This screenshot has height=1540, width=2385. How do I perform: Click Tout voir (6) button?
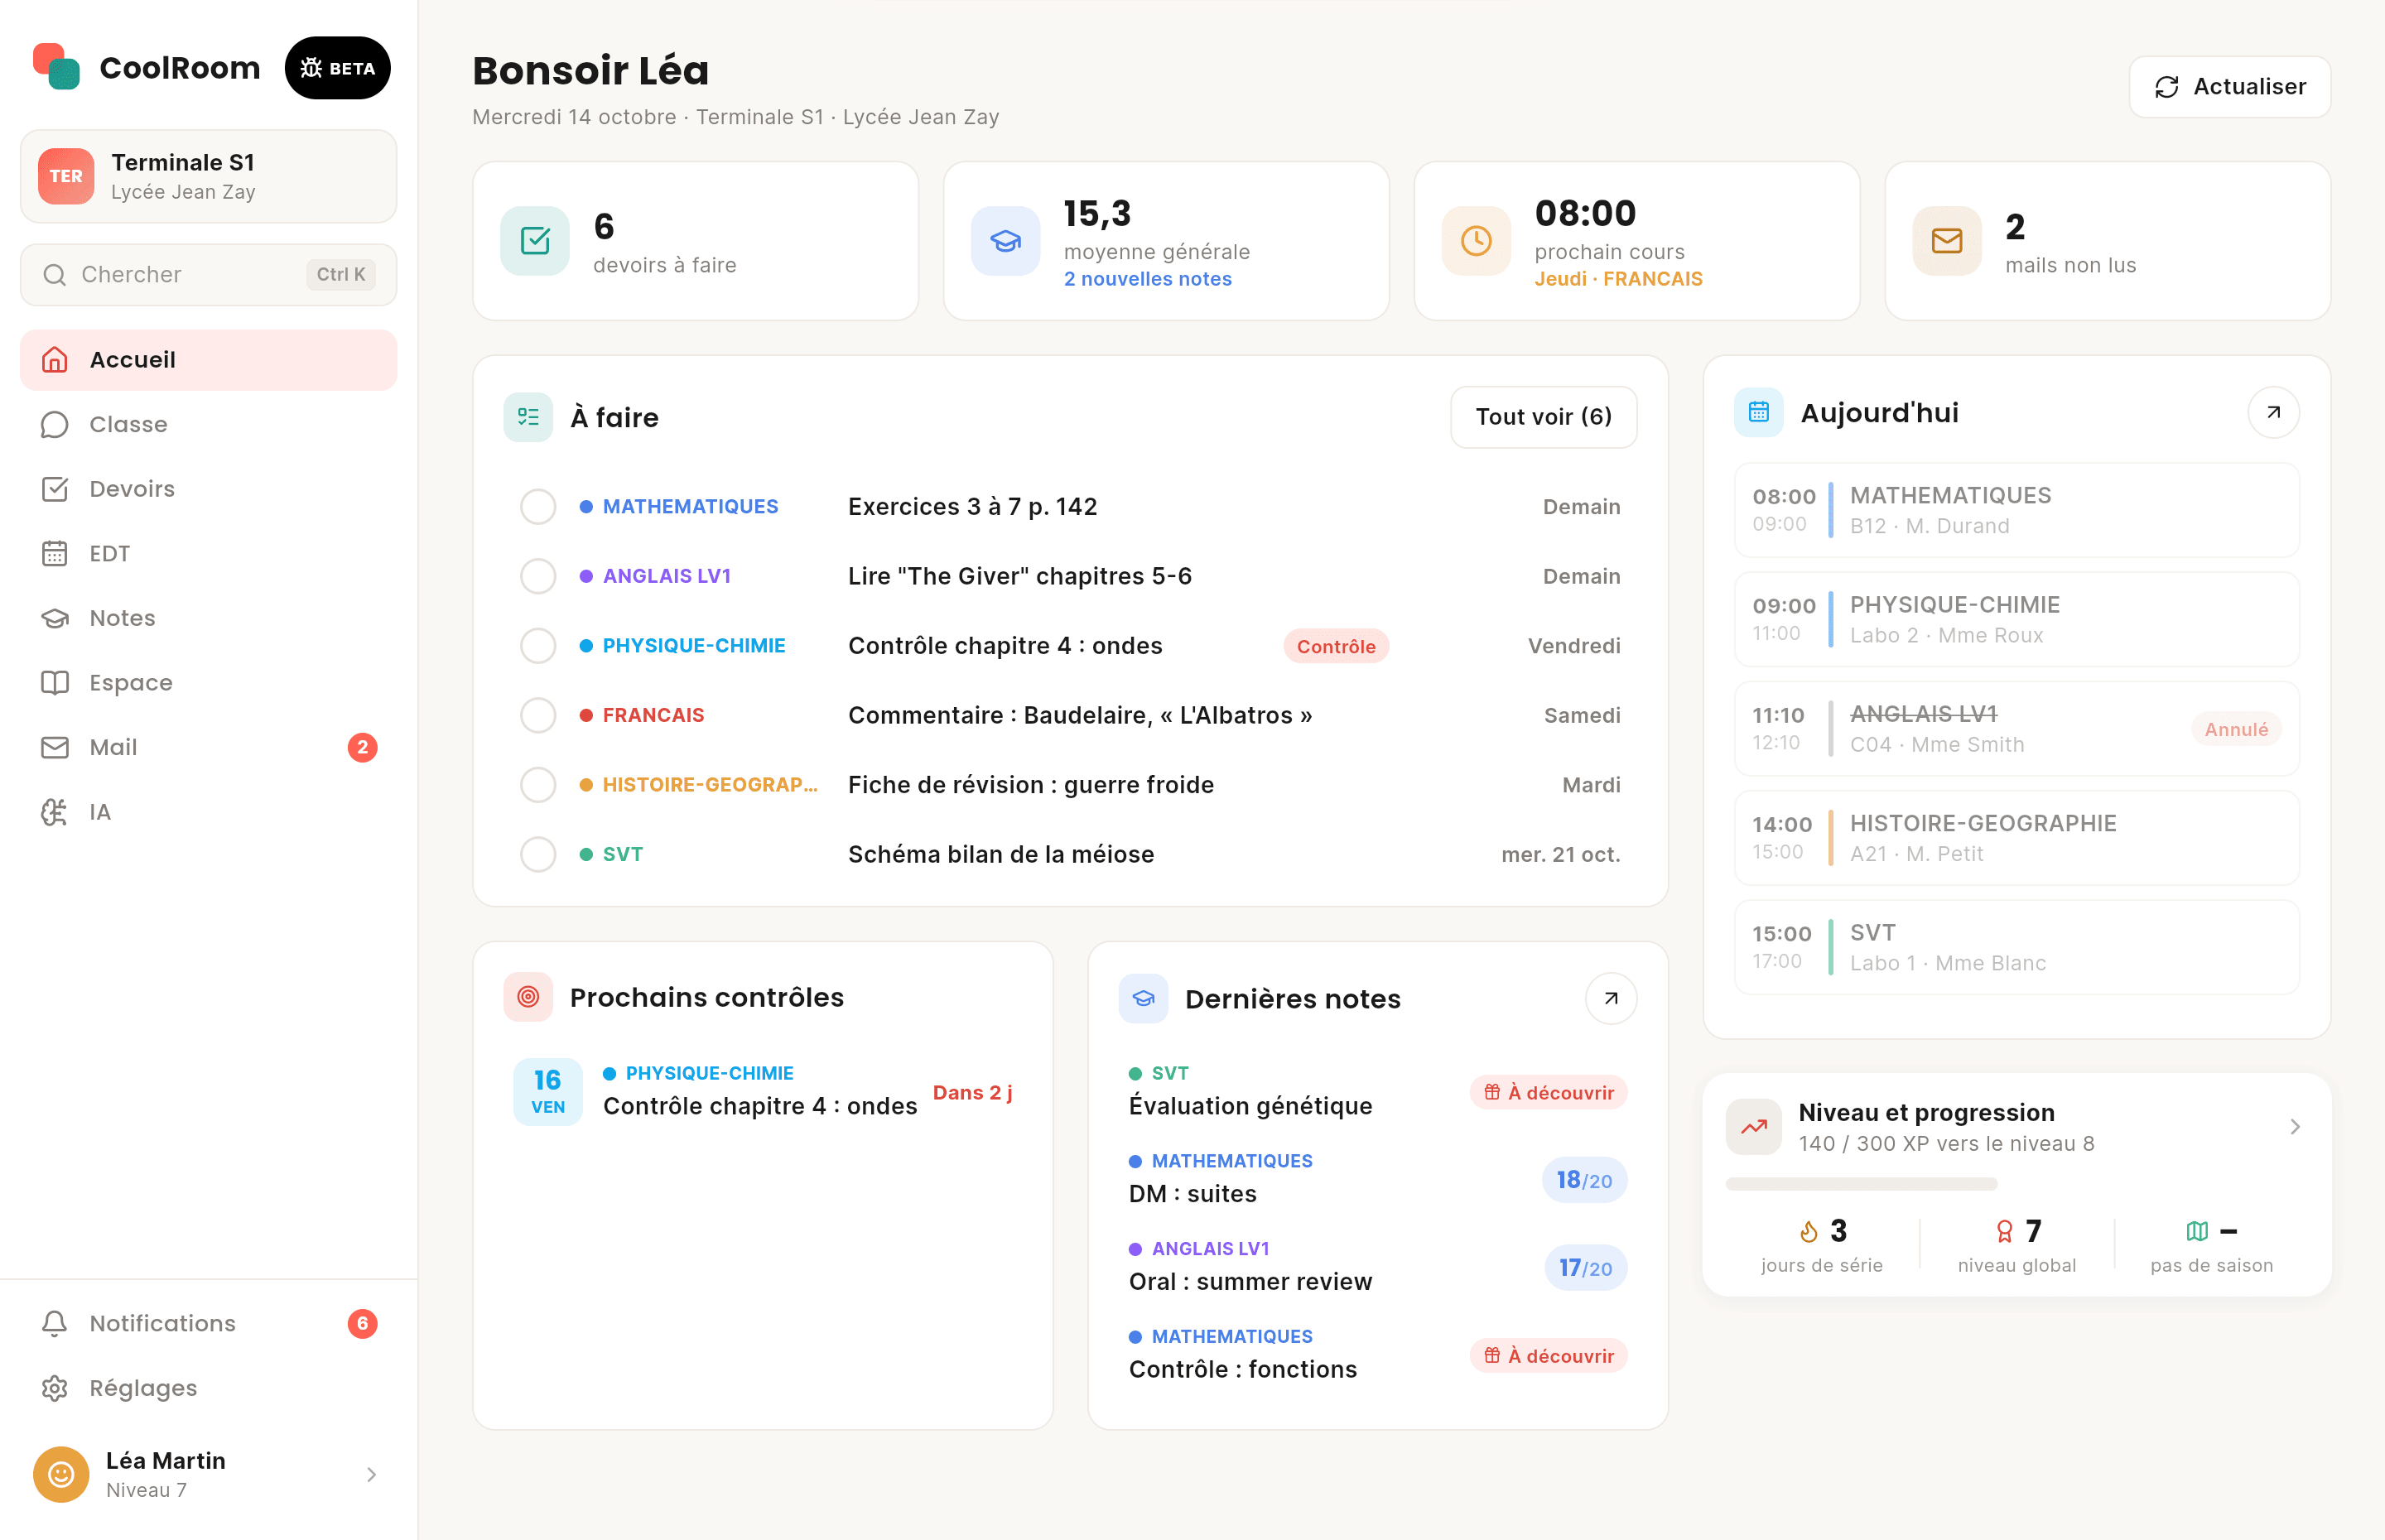tap(1543, 417)
